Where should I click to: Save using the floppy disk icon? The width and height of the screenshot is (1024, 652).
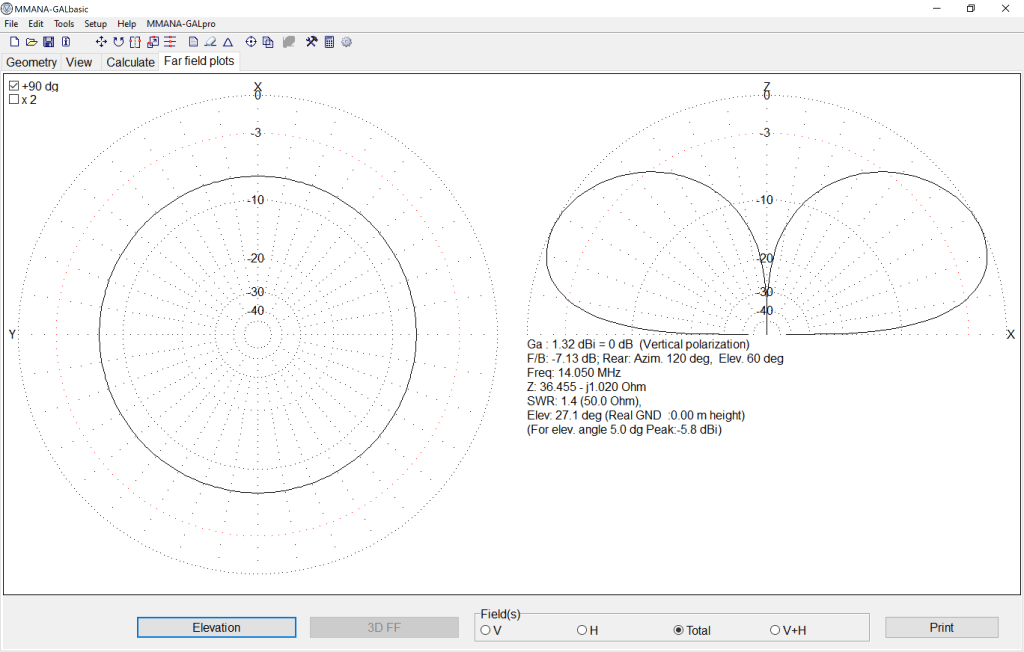pos(48,42)
